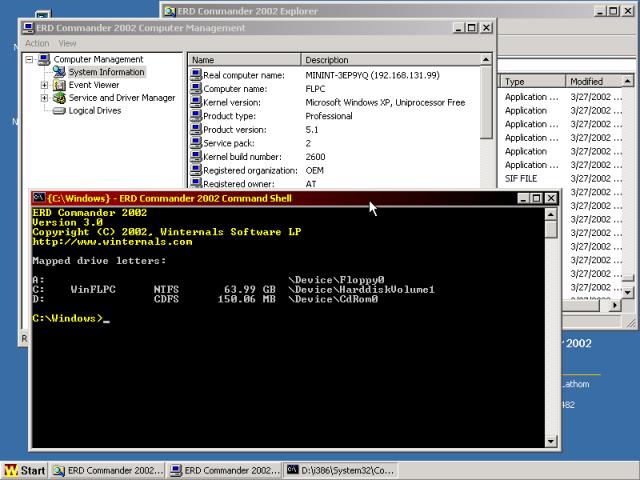Click the C:\Windows> command prompt line

[x=71, y=318]
